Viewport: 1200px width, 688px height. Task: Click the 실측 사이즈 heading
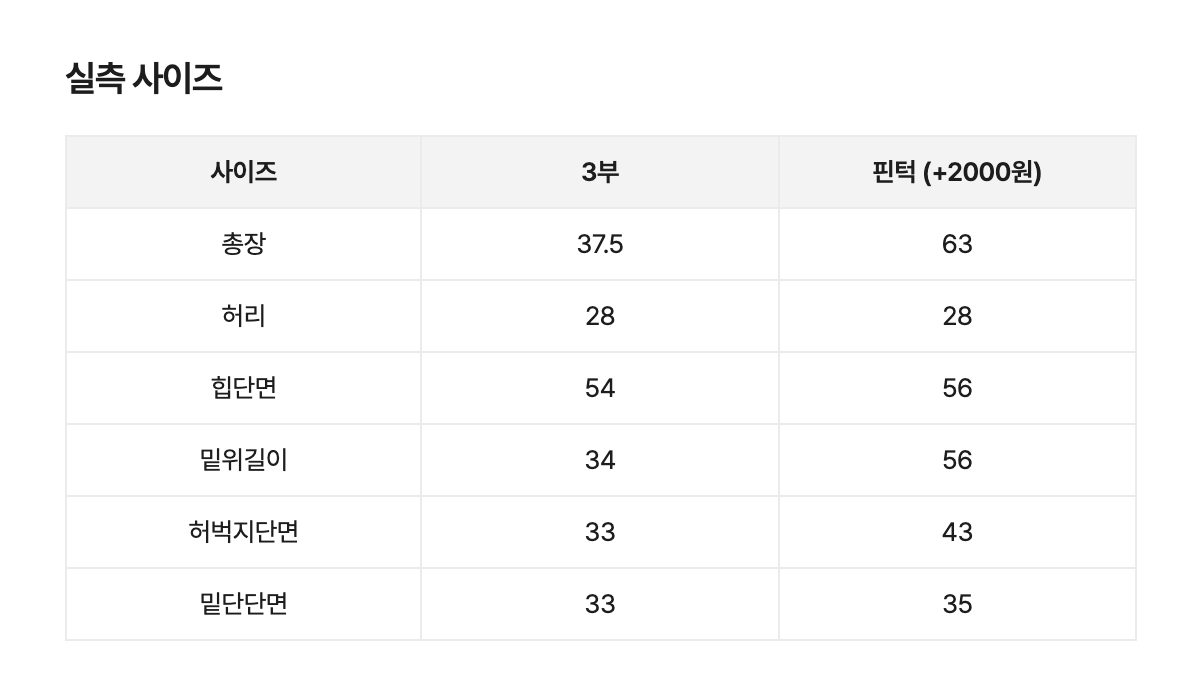(144, 78)
